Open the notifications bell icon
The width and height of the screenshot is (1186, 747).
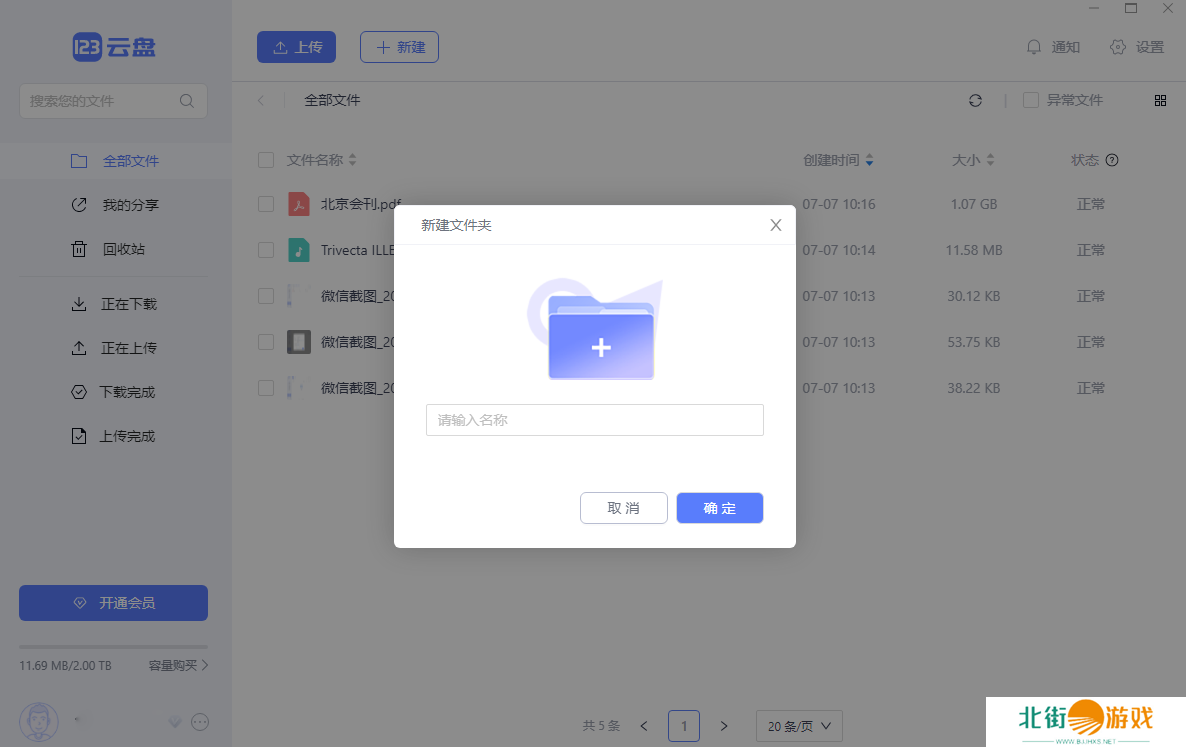[x=1034, y=47]
